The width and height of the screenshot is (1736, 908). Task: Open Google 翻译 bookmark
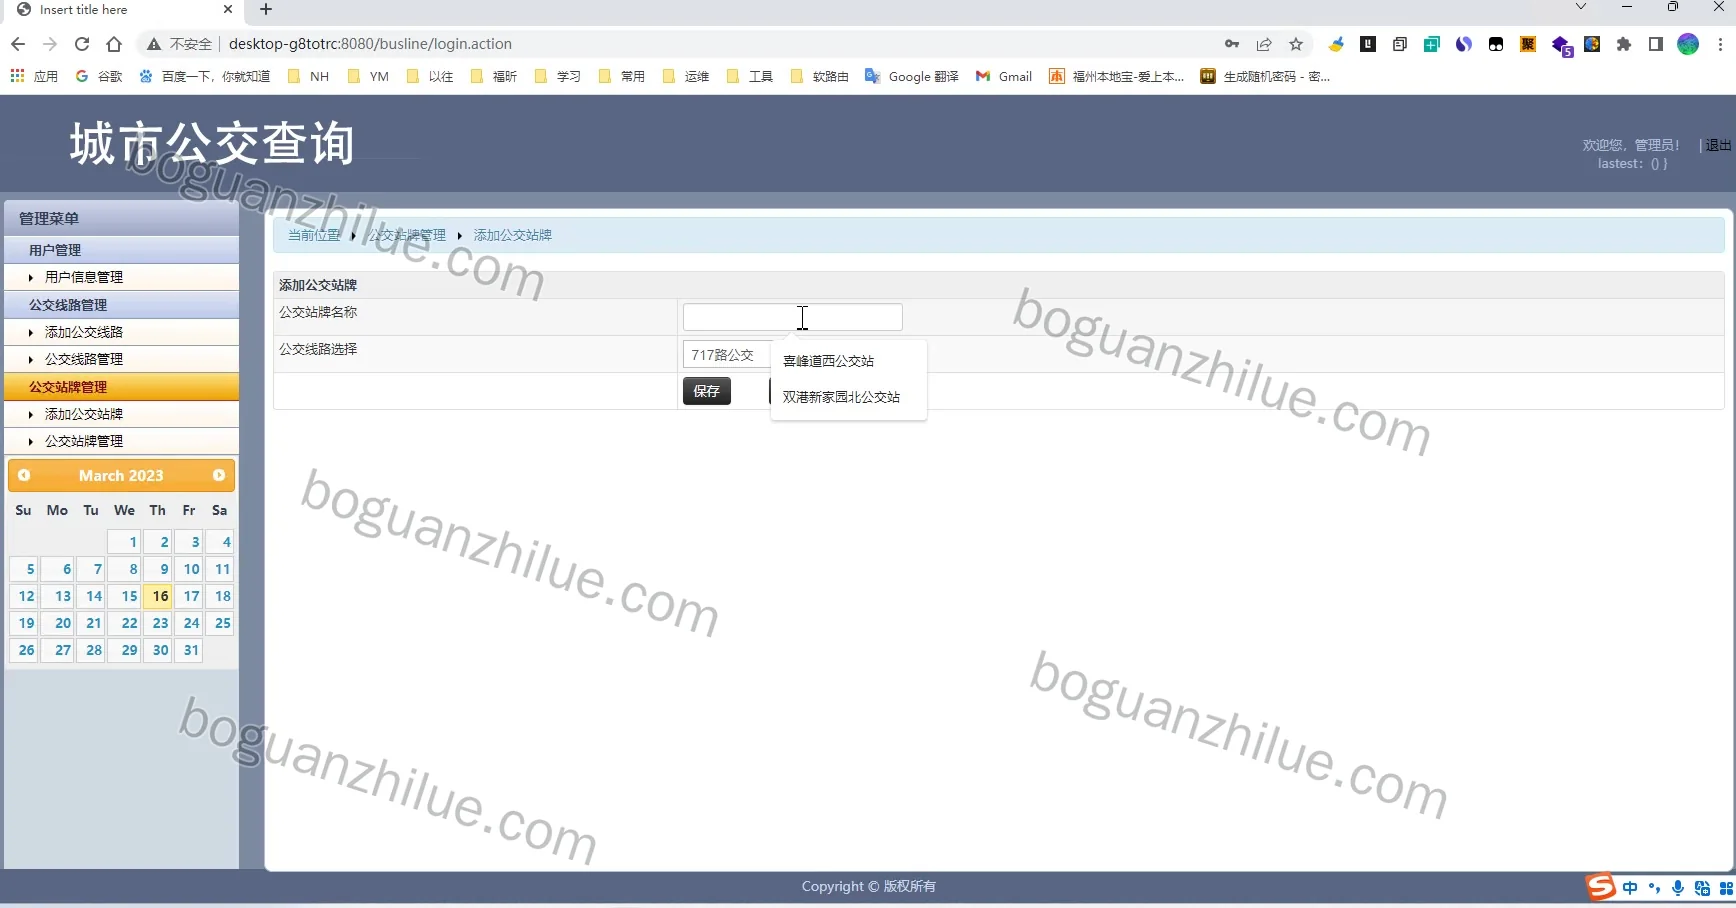(912, 76)
